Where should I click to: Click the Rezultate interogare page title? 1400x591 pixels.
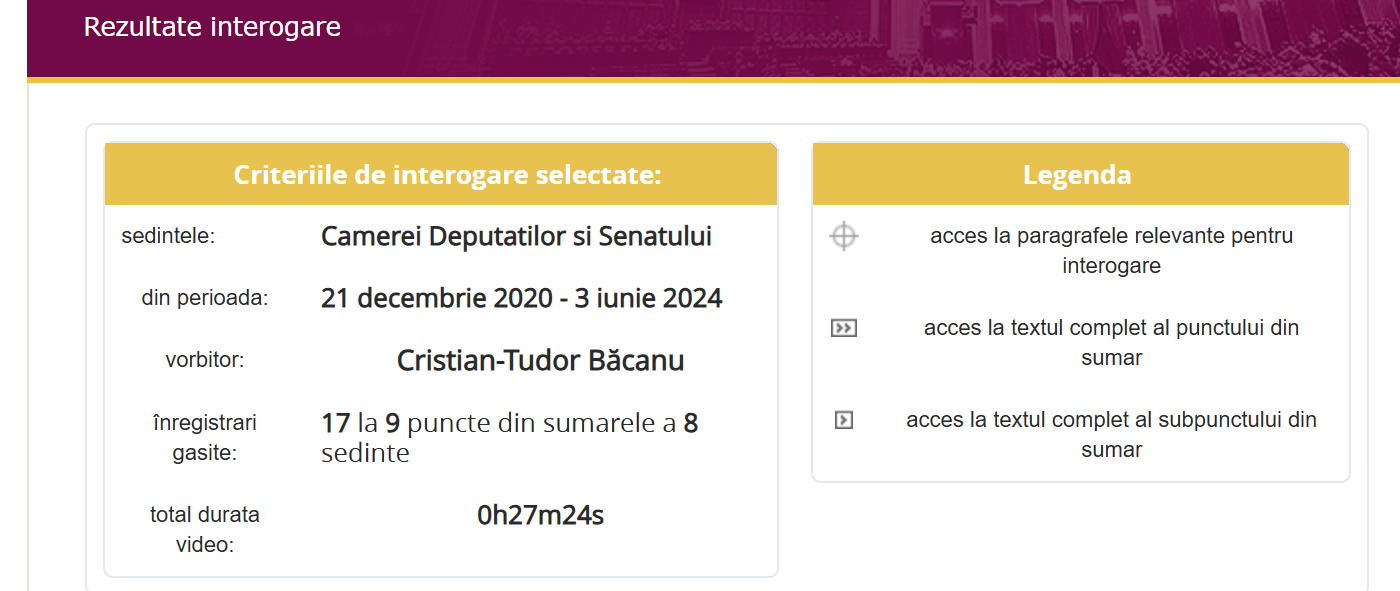(212, 27)
